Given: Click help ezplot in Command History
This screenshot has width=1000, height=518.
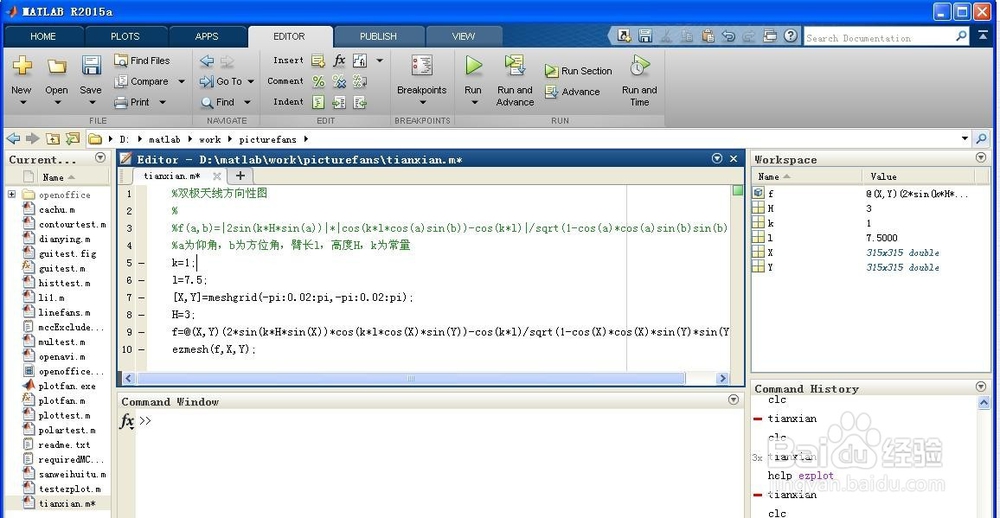Looking at the screenshot, I should coord(800,475).
